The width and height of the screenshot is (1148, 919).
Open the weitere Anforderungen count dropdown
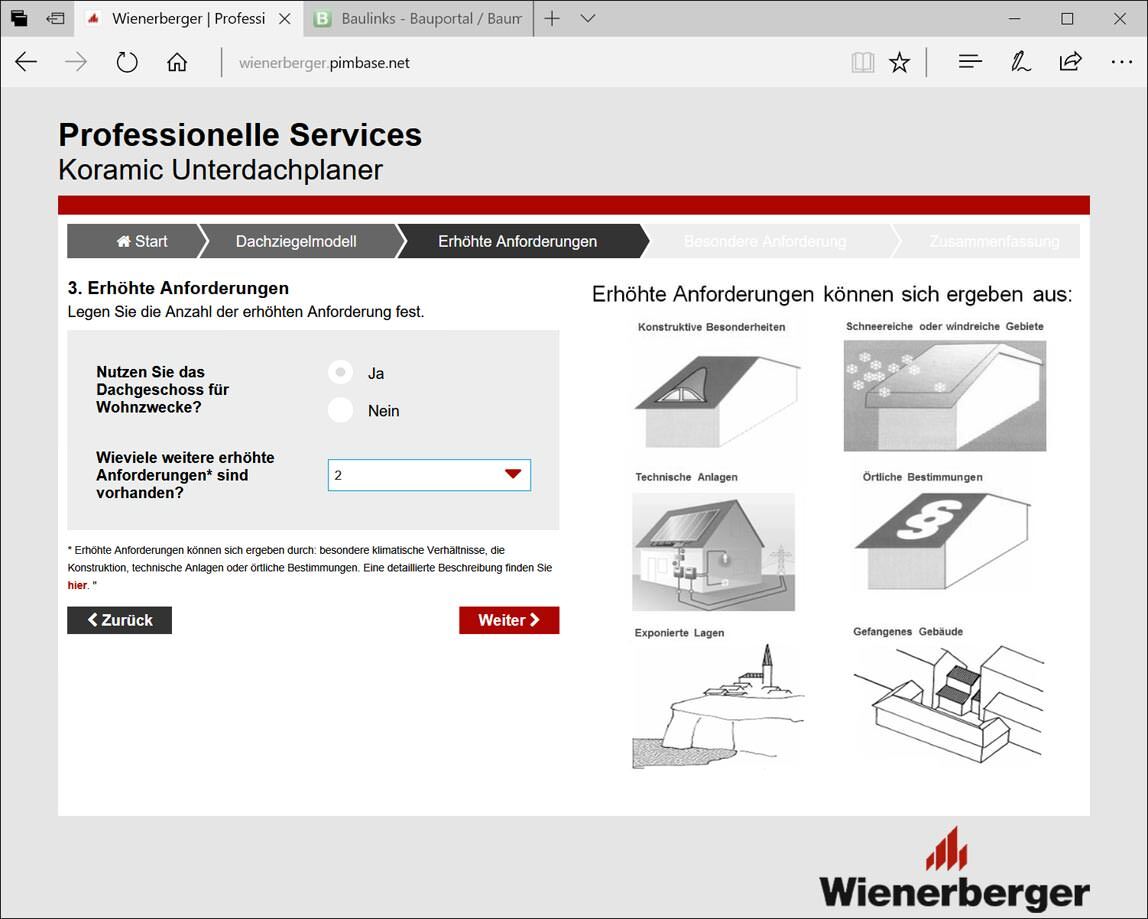pos(429,475)
